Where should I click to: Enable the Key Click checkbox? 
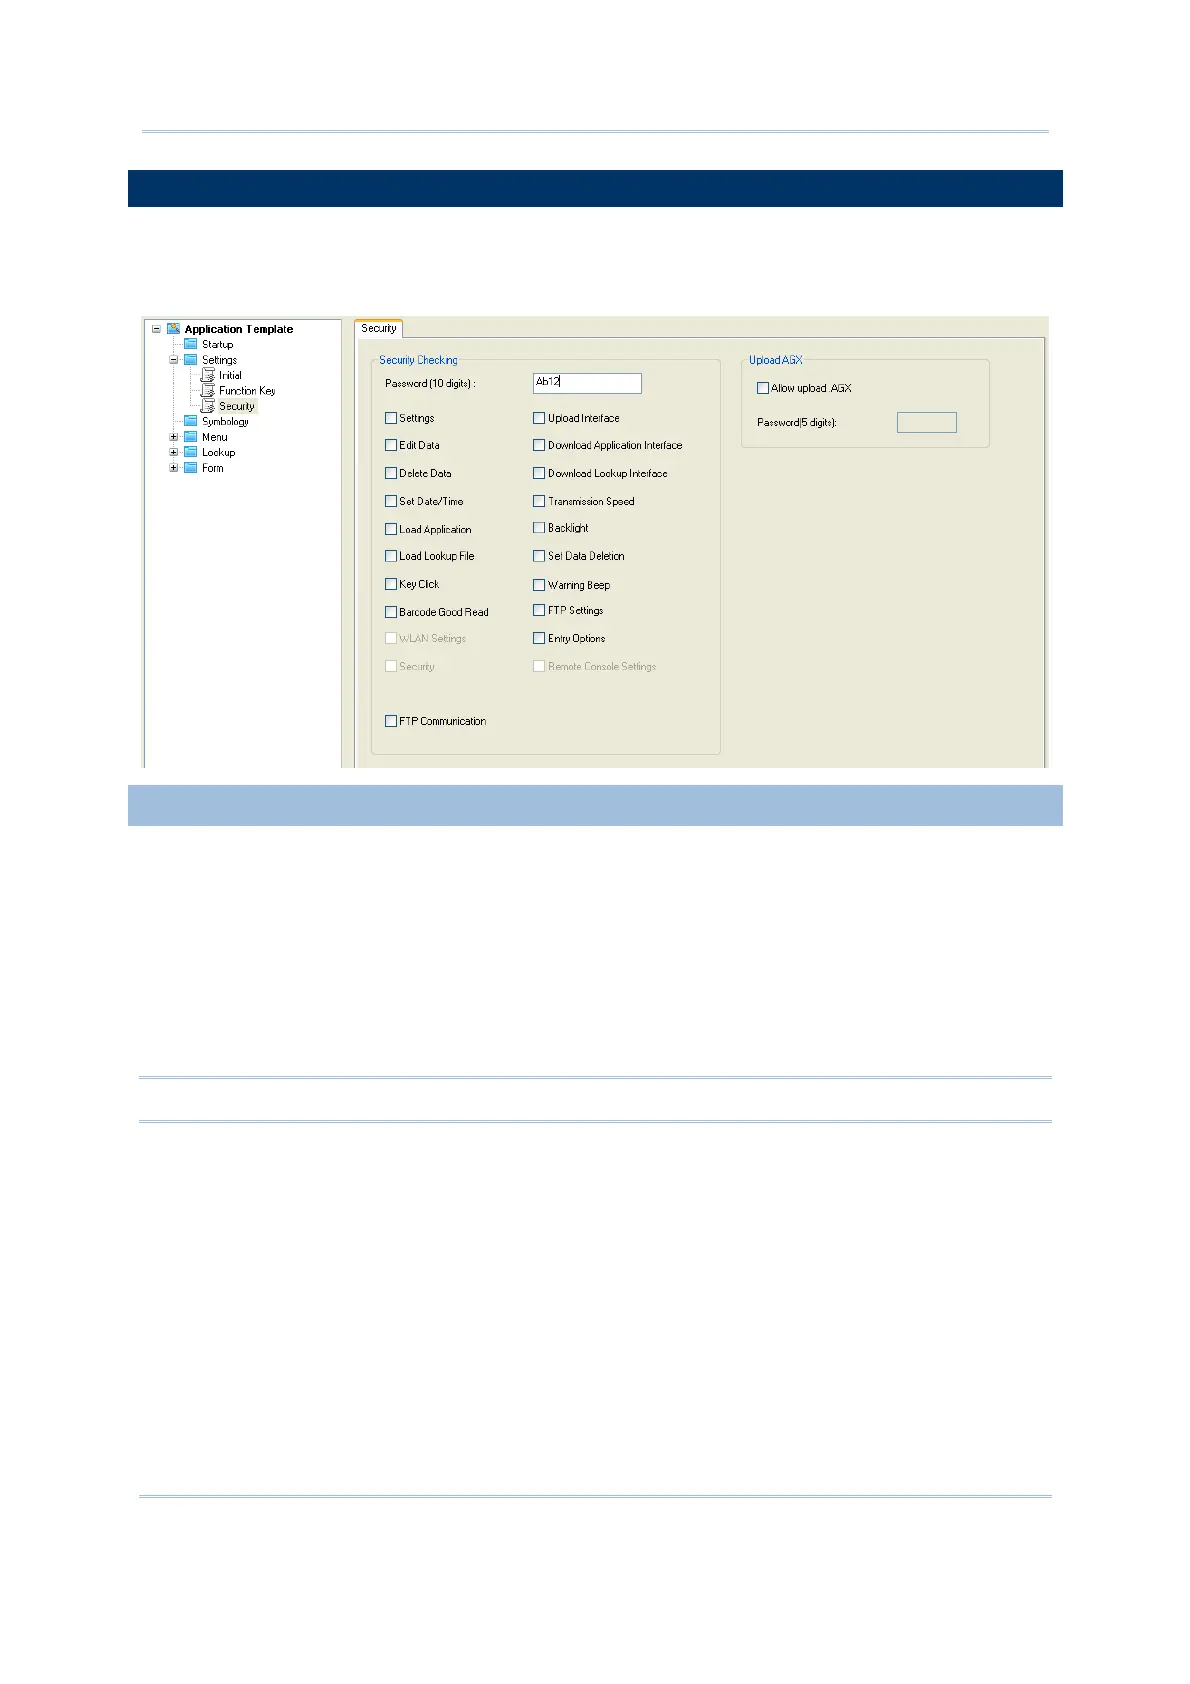point(391,584)
